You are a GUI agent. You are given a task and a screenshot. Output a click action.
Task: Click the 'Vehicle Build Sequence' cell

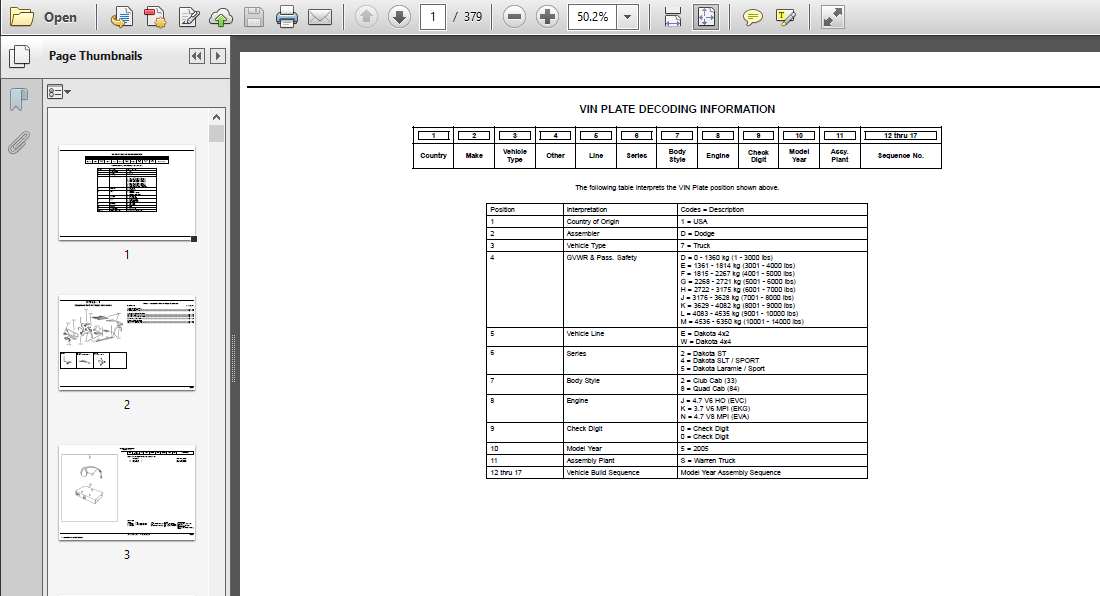point(620,473)
